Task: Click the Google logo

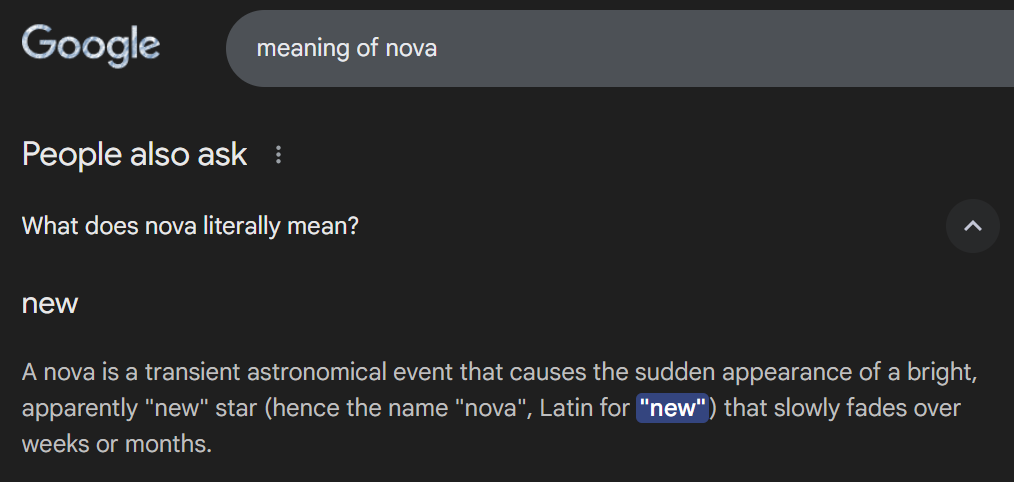Action: tap(90, 46)
